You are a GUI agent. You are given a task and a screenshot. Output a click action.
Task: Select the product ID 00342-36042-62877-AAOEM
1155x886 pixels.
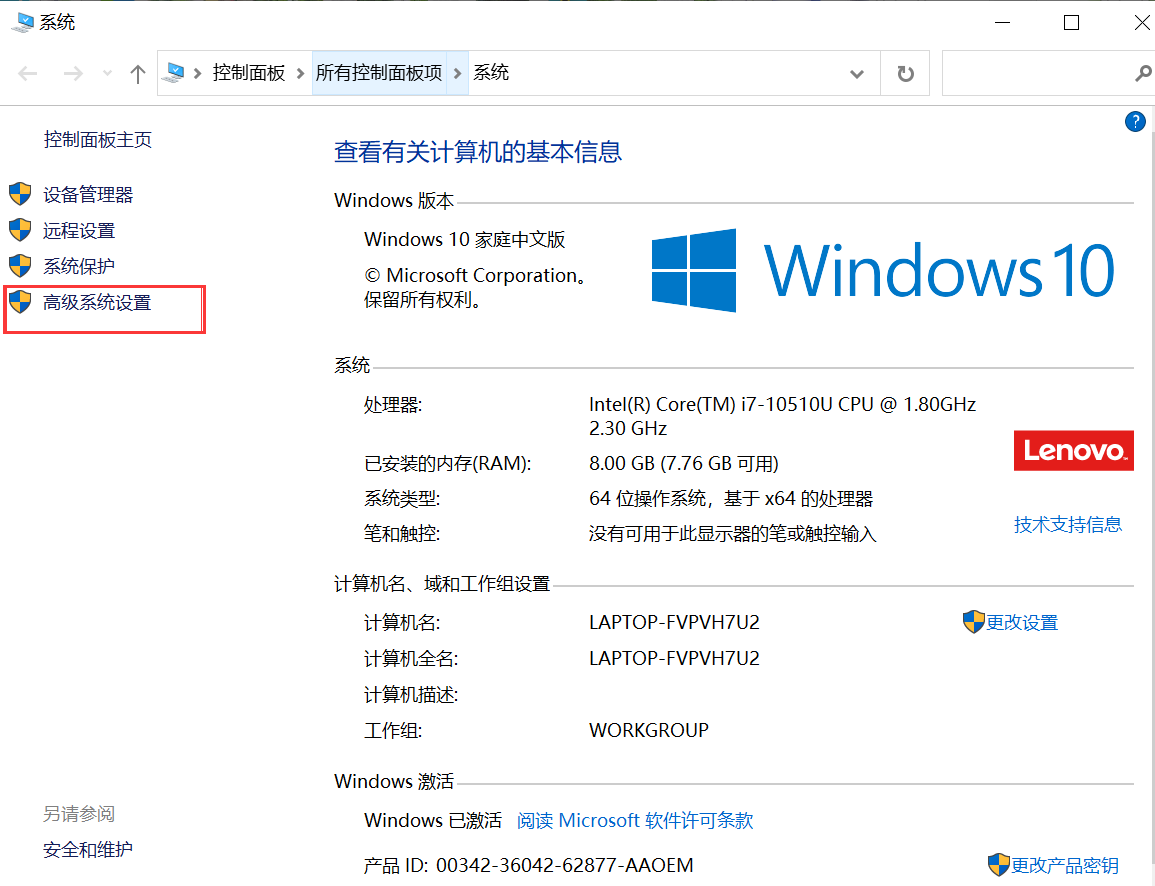coord(565,865)
